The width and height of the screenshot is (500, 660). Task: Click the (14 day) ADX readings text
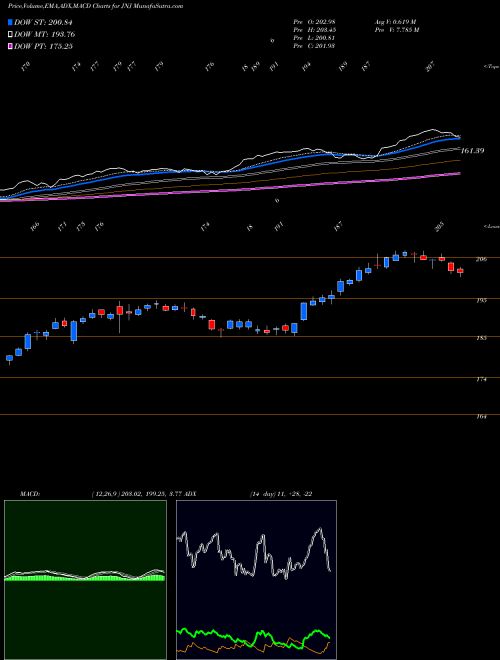pos(281,494)
